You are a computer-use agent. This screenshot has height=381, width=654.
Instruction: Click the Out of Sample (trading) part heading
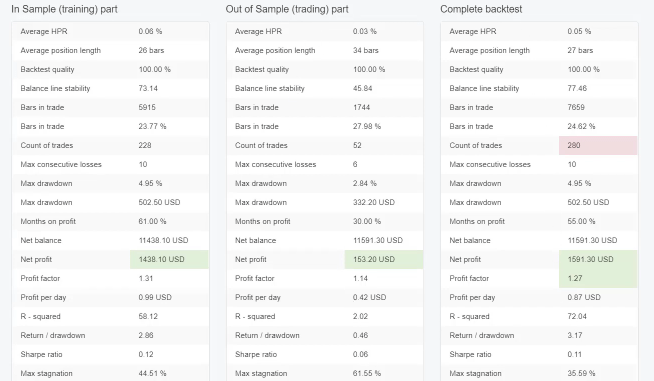[287, 9]
